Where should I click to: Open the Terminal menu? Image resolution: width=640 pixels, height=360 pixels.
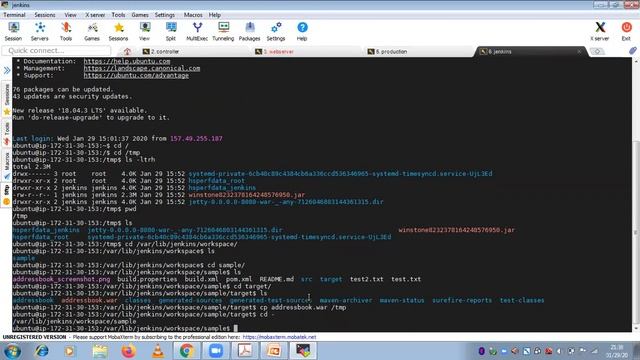click(14, 15)
